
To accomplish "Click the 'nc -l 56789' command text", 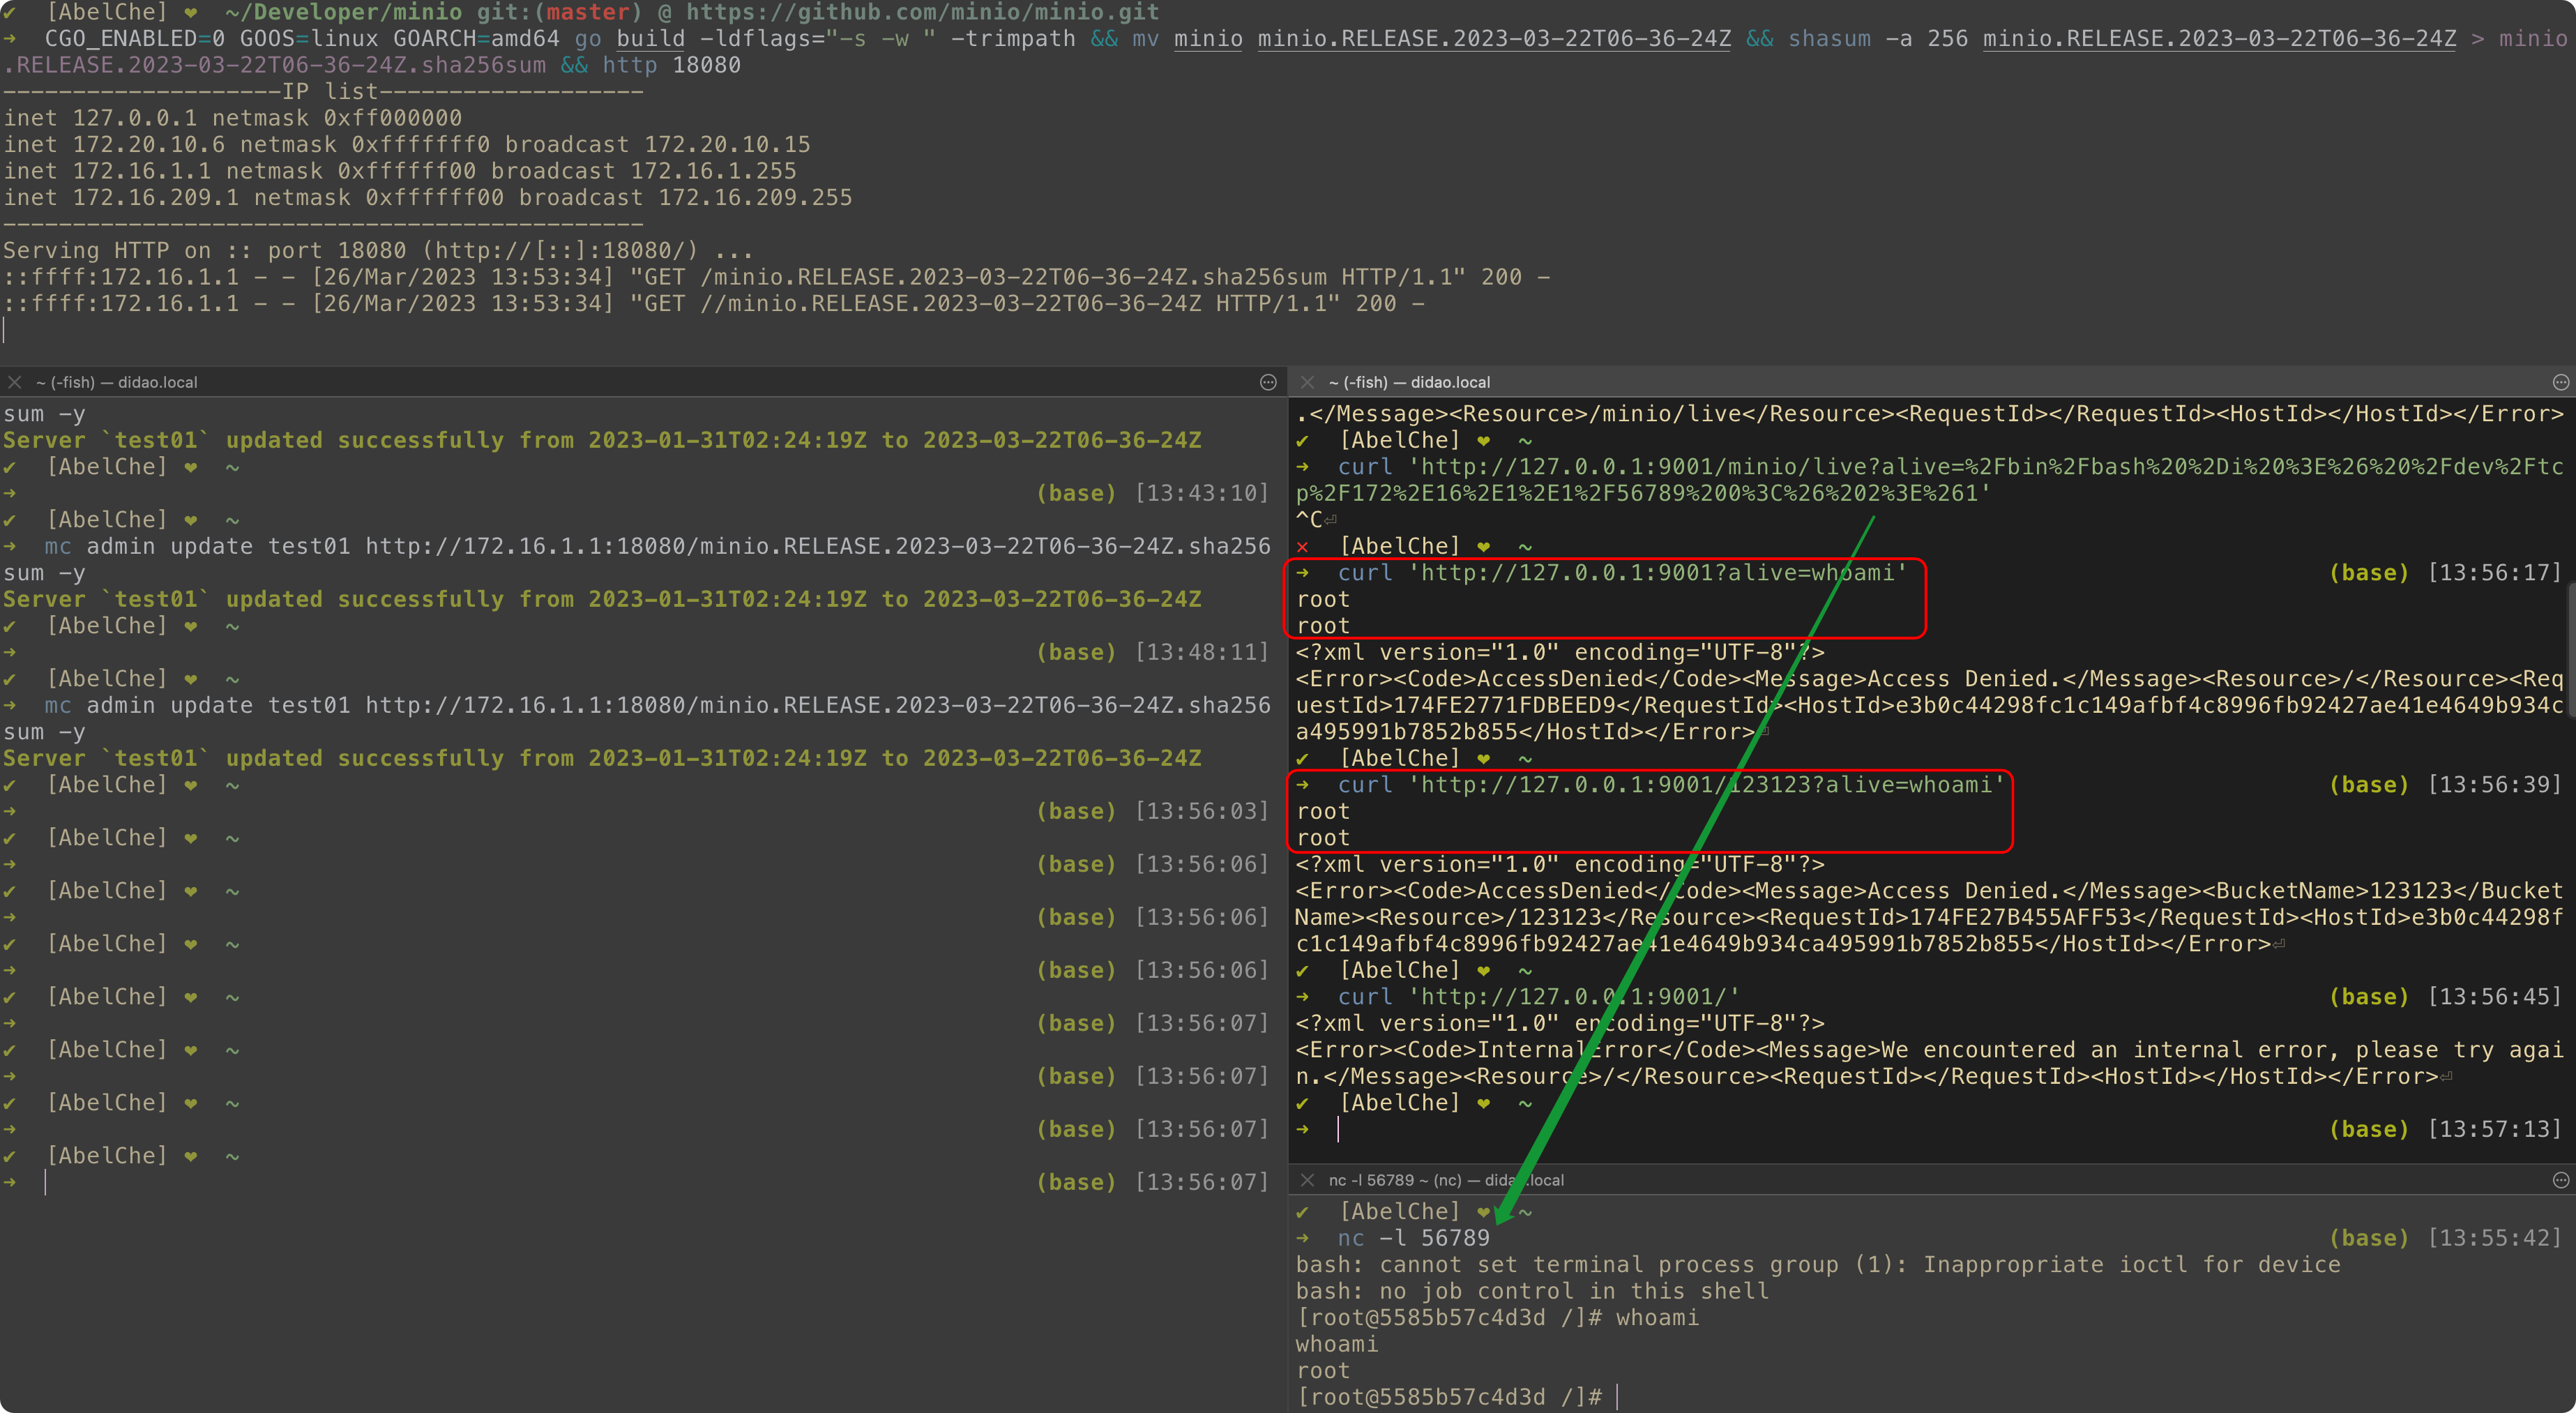I will (1413, 1238).
